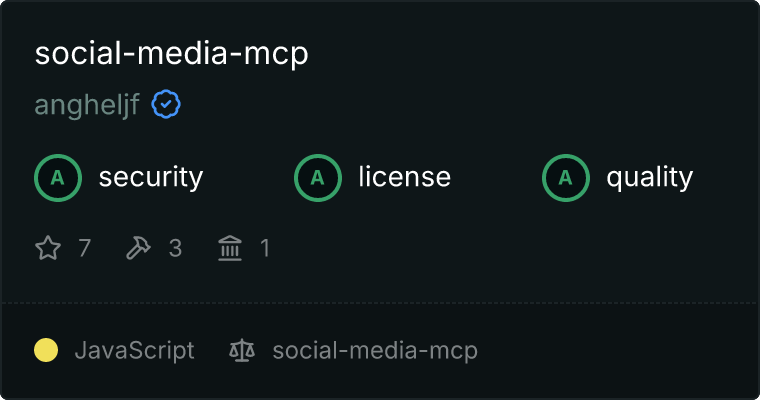Click the quality label text
The image size is (760, 400).
coord(650,178)
